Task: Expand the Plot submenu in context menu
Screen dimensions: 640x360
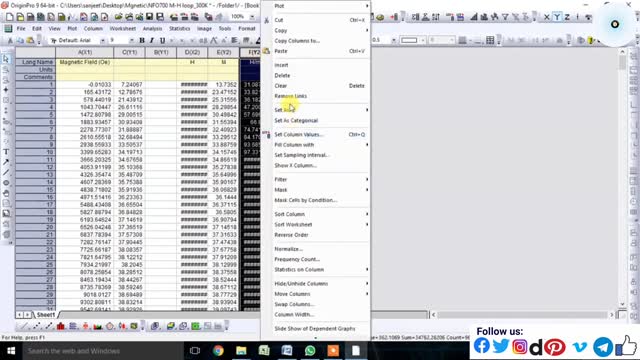Action: pyautogui.click(x=316, y=6)
